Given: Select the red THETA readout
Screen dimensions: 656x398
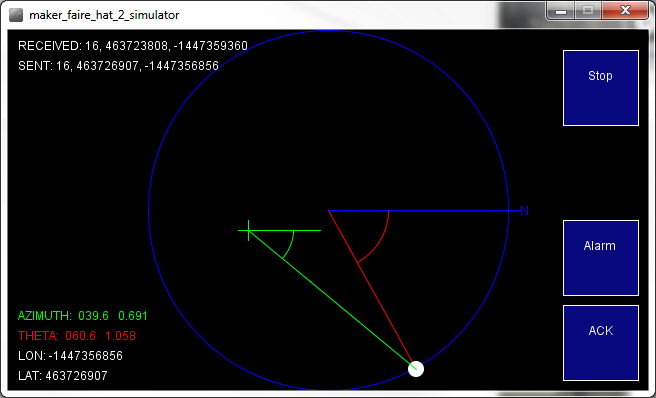Looking at the screenshot, I should (77, 336).
